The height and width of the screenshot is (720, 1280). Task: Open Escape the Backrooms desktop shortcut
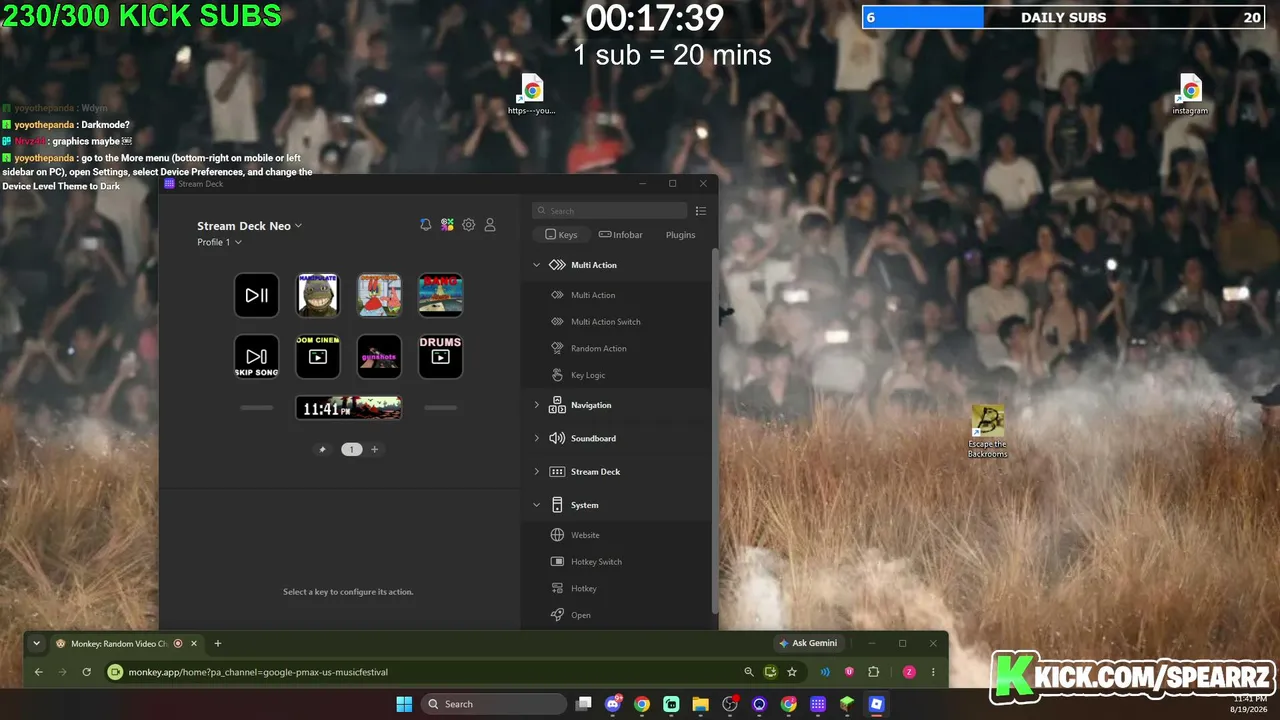pyautogui.click(x=987, y=432)
